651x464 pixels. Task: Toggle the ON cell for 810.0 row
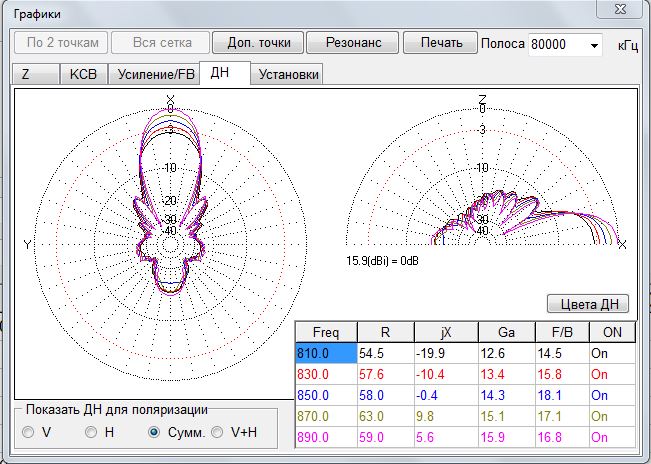[x=612, y=352]
